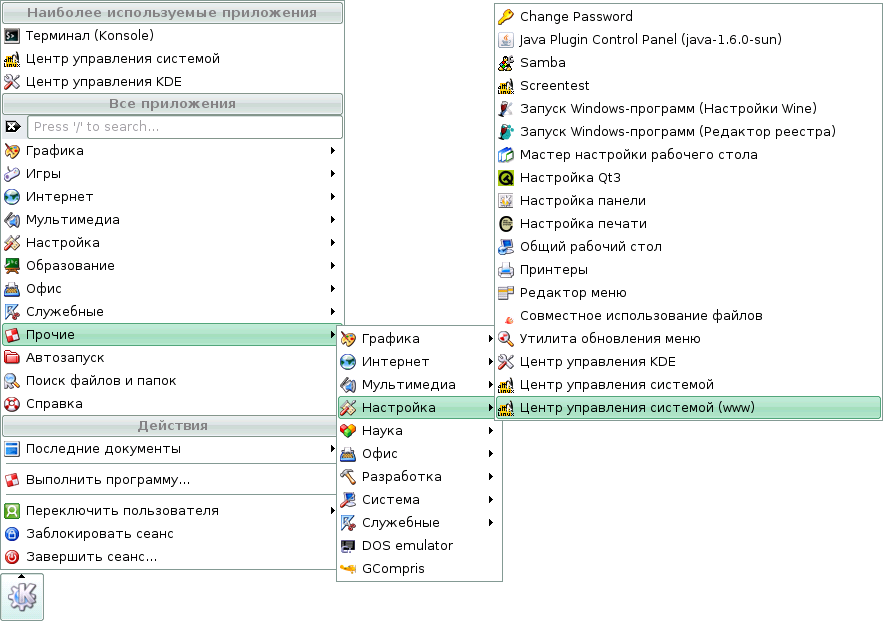Screen dimensions: 883x621
Task: Open the Change Password key icon
Action: pos(504,16)
